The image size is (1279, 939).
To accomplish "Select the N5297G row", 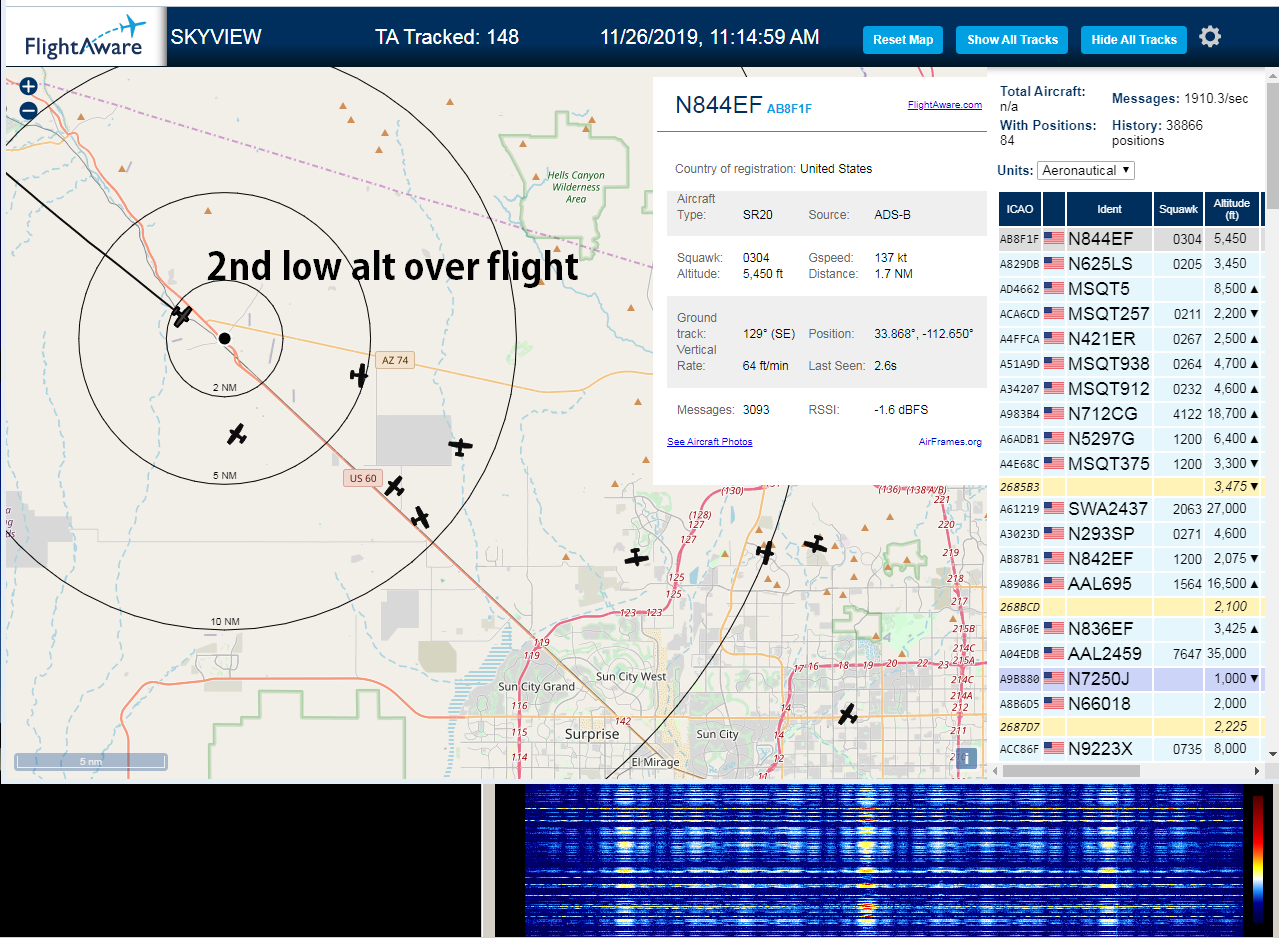I will [1130, 438].
